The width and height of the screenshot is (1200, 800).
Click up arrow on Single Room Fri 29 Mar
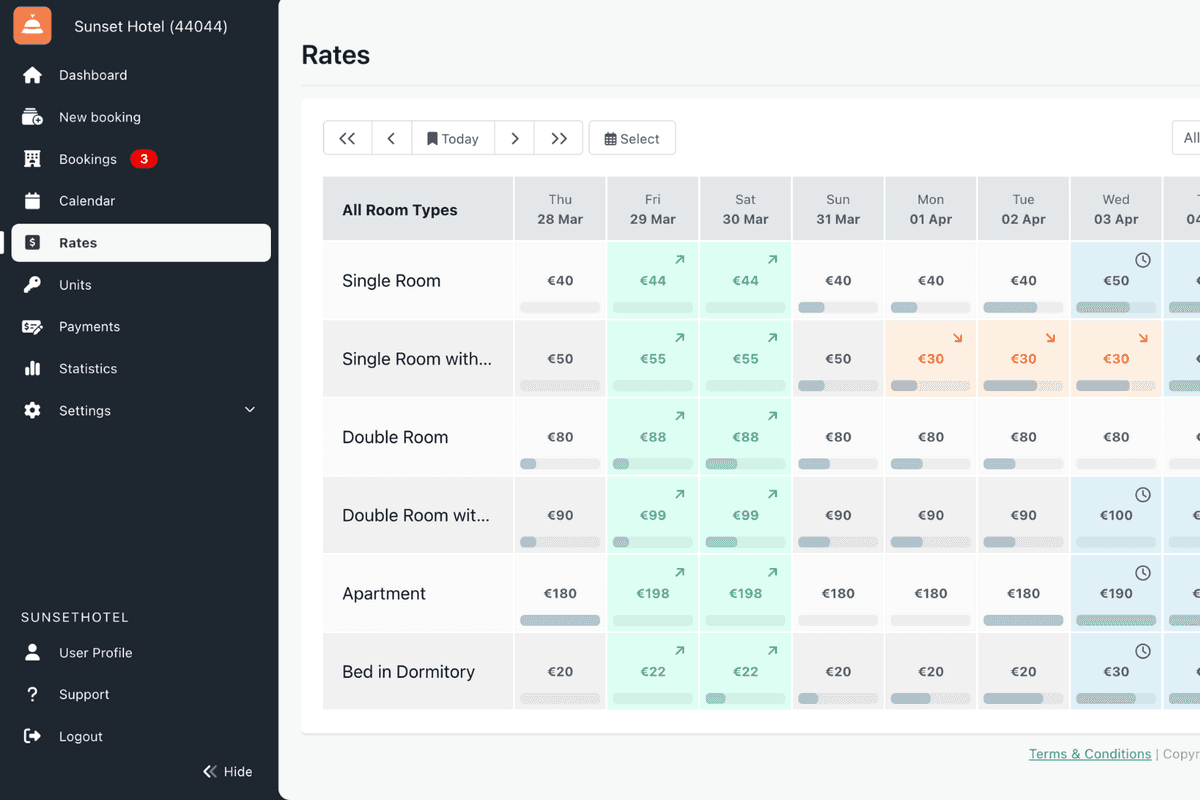(680, 260)
